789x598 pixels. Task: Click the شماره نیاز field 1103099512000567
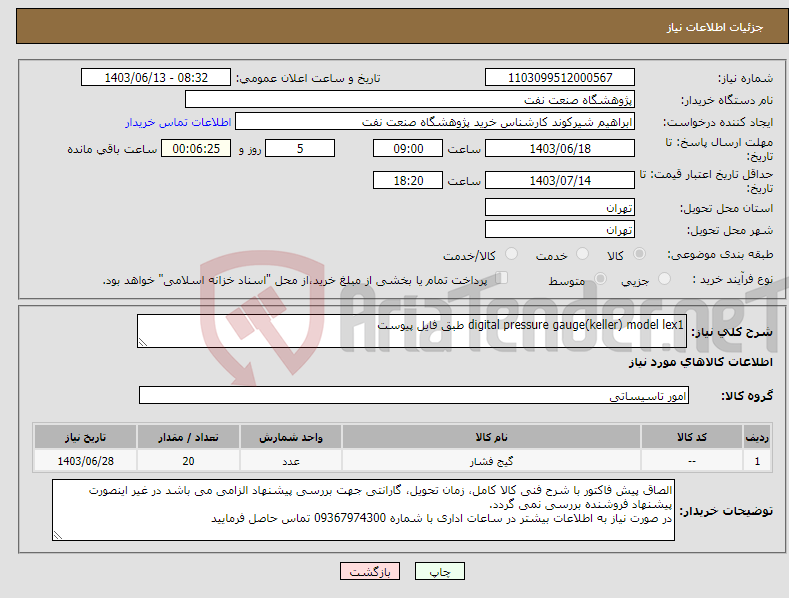(560, 78)
